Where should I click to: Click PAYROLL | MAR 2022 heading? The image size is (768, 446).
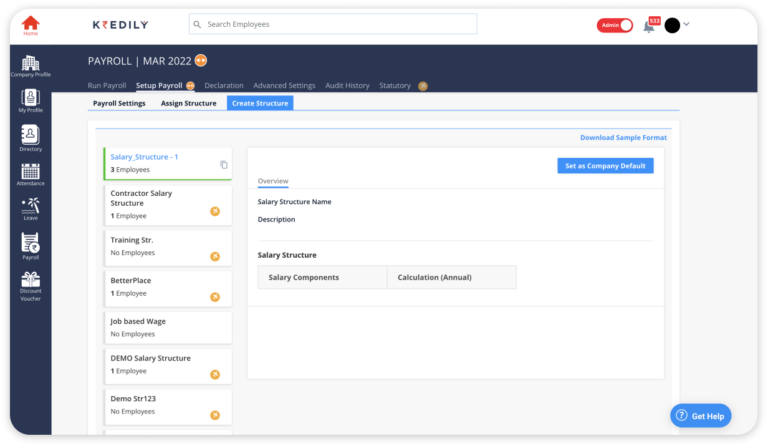140,61
